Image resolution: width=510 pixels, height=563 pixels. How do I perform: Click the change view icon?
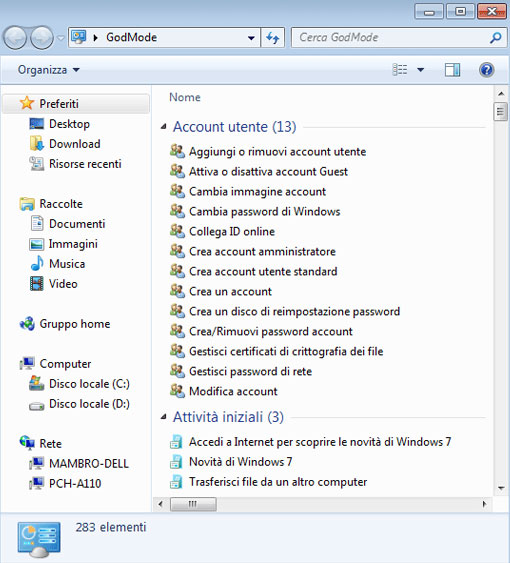(400, 69)
